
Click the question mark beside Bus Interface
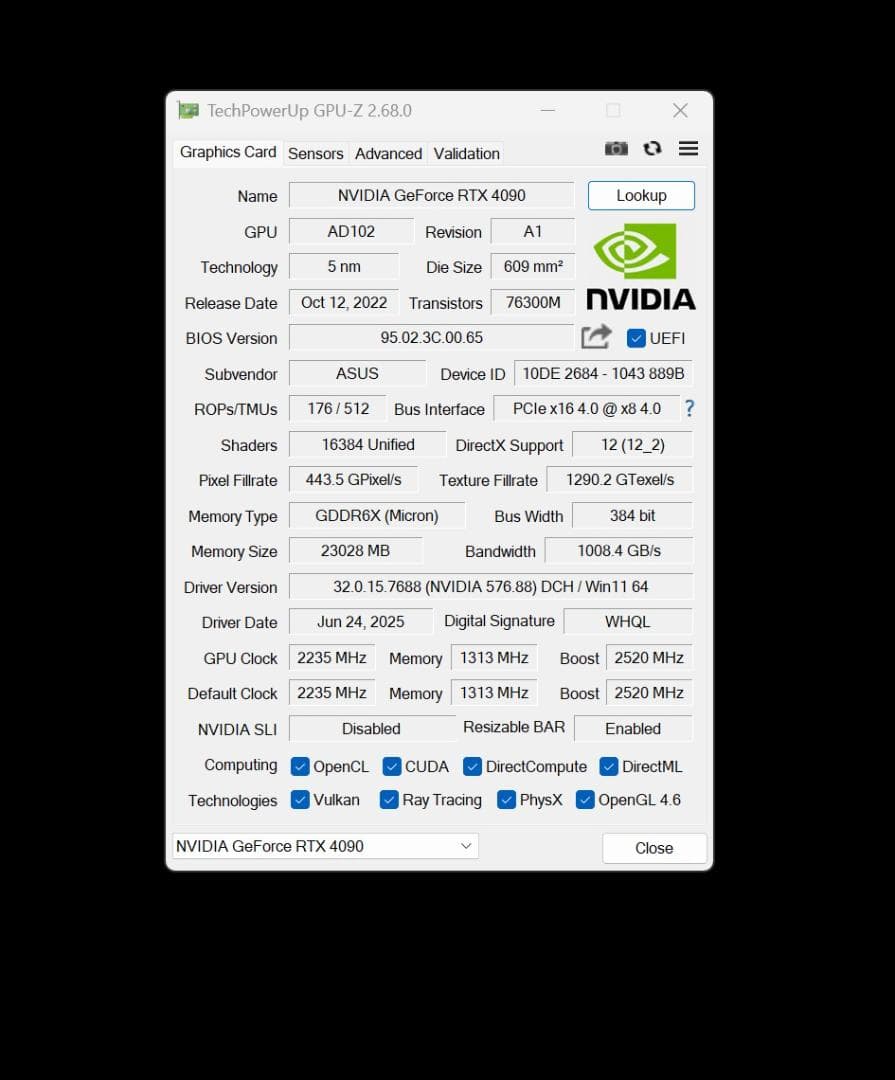689,408
